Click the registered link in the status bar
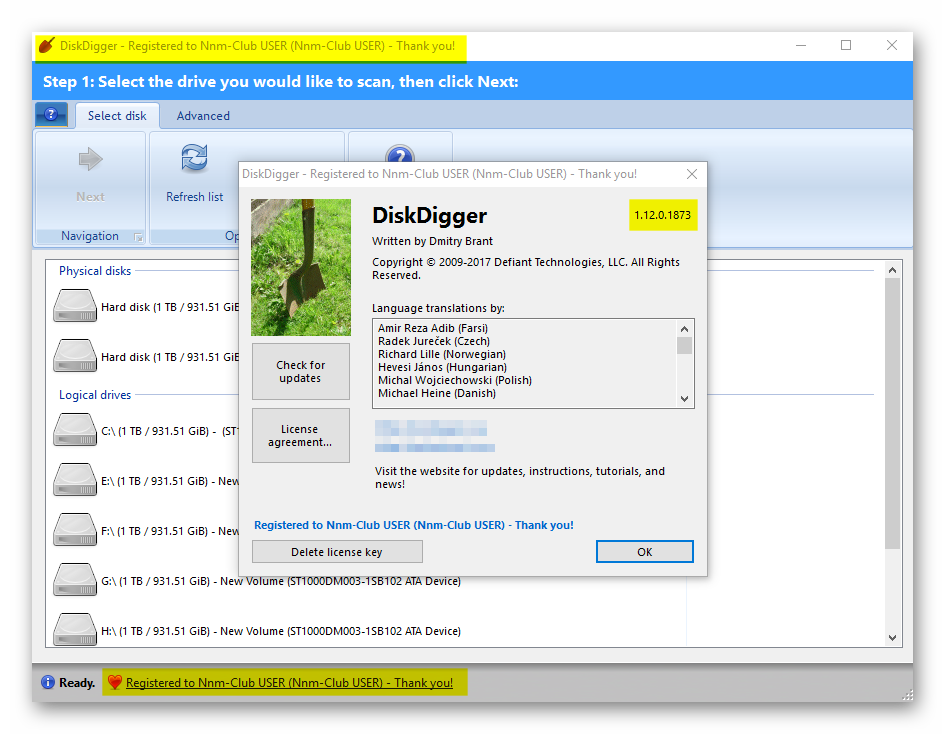The width and height of the screenshot is (945, 734). pyautogui.click(x=289, y=683)
